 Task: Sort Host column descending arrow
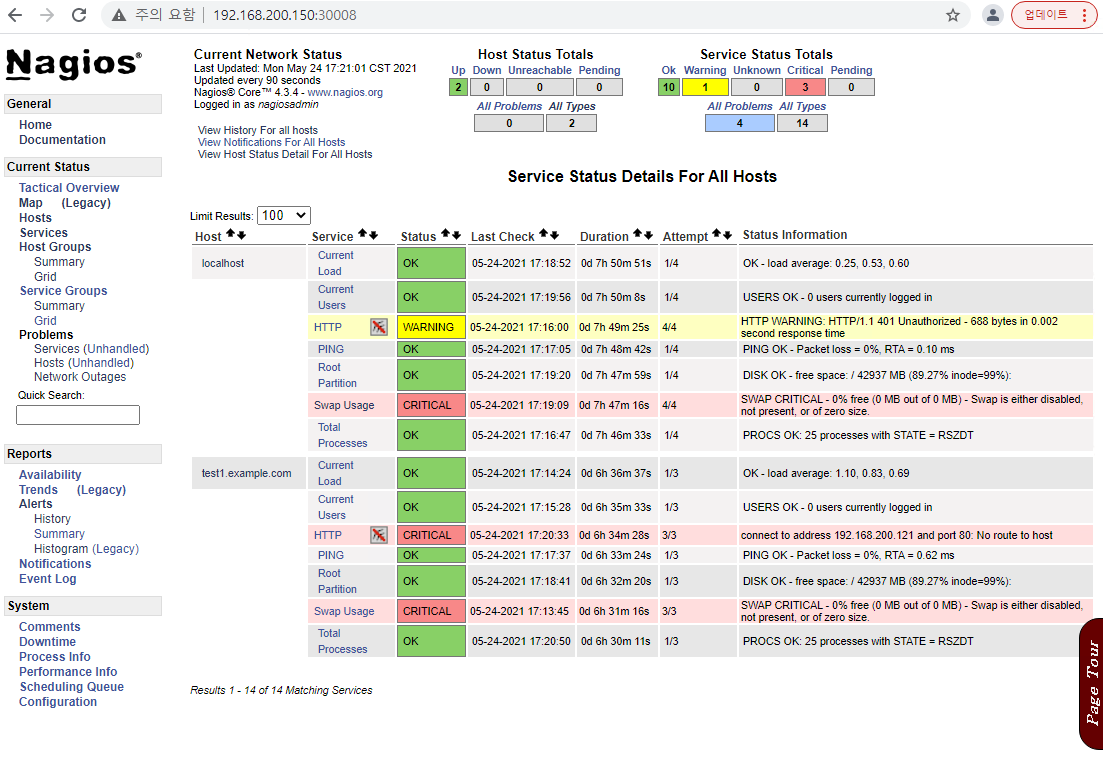tap(241, 235)
